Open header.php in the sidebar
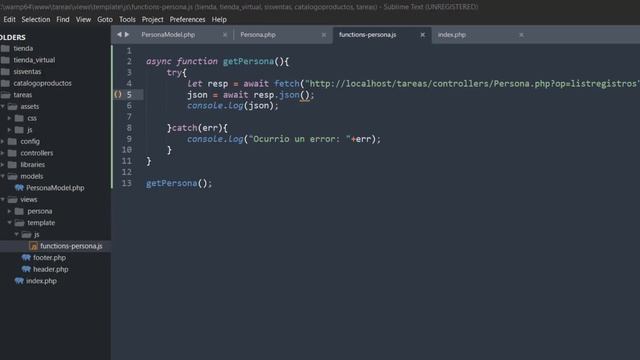Viewport: 640px width, 360px height. click(51, 269)
